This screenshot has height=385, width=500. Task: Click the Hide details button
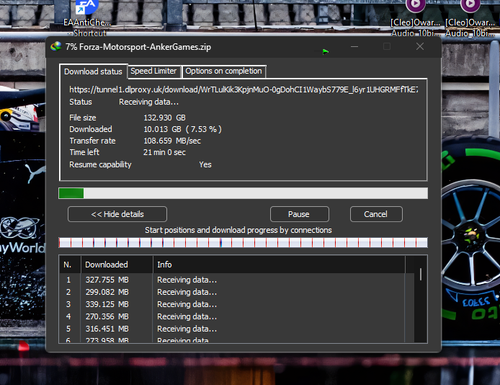click(x=117, y=214)
